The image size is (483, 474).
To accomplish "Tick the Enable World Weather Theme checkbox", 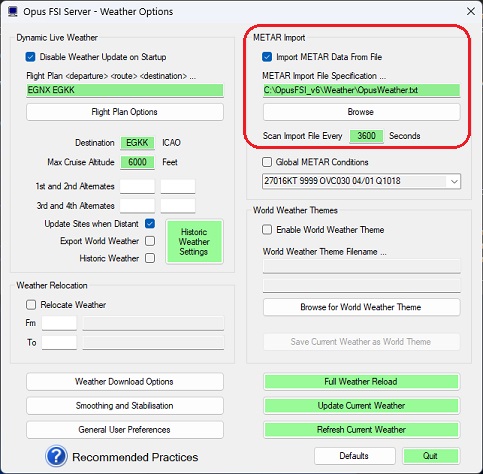I will tap(267, 230).
